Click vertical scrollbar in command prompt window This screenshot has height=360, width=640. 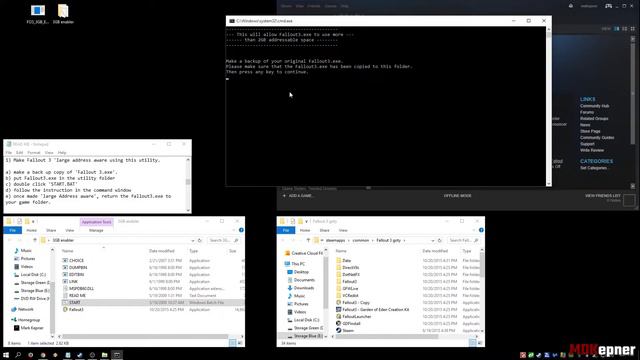coord(549,107)
